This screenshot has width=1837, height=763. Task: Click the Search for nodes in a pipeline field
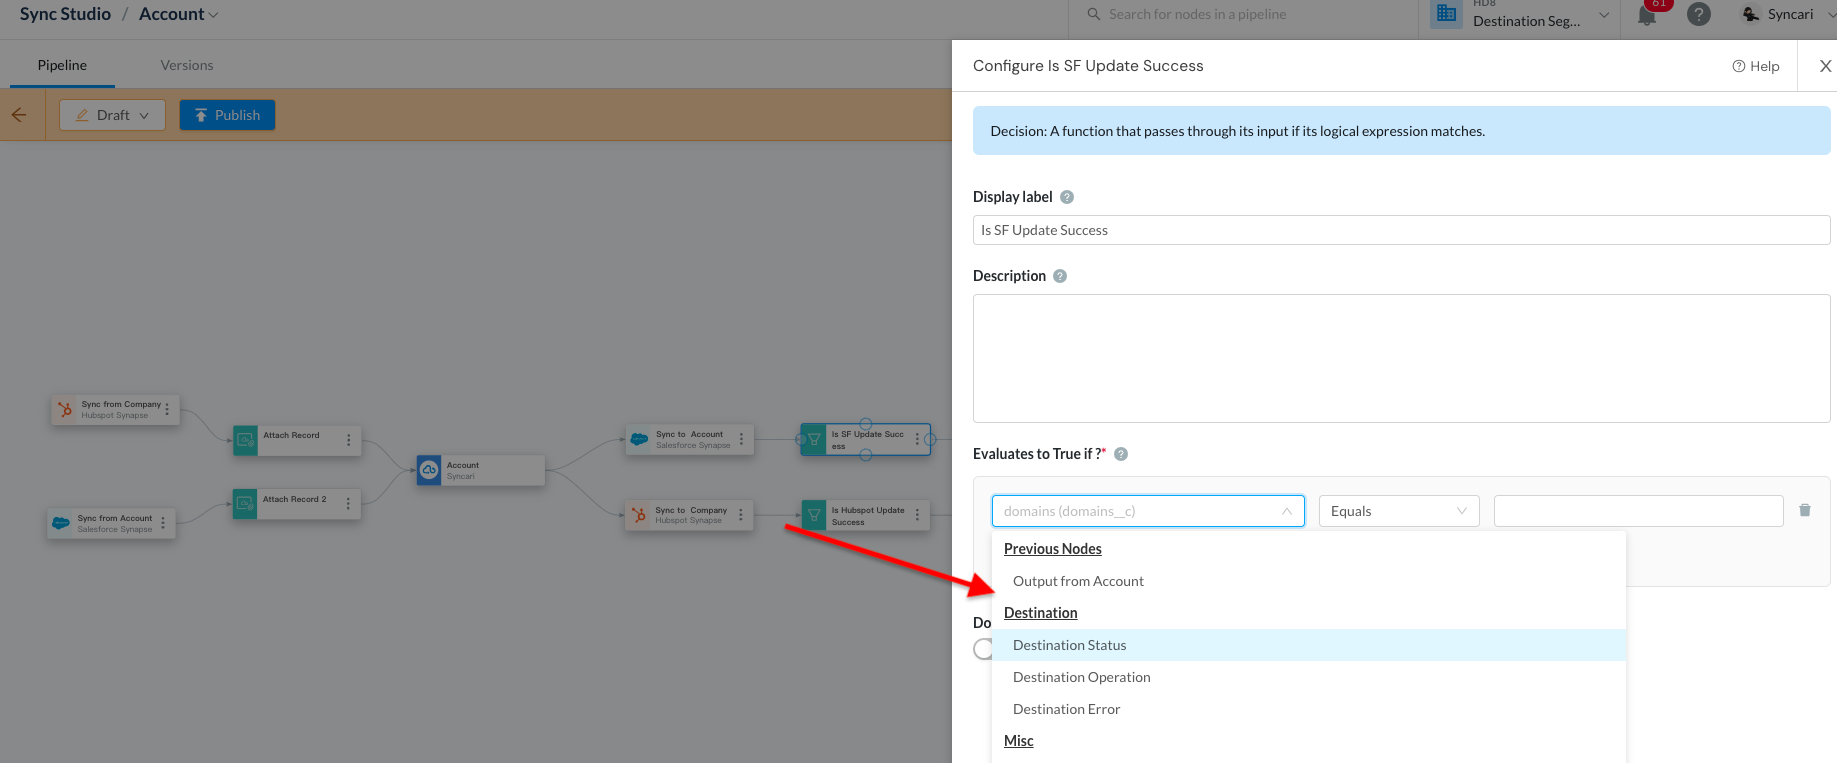pos(1197,14)
